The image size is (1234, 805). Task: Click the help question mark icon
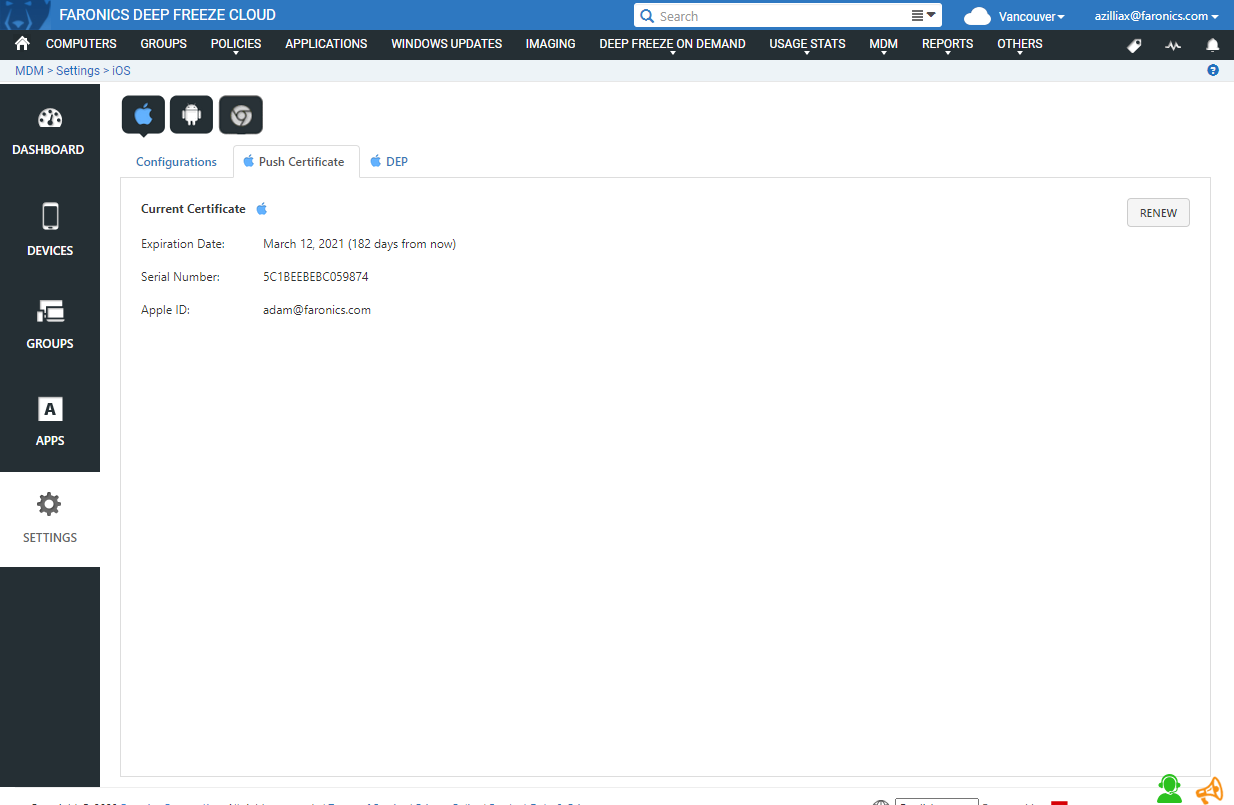pos(1213,70)
